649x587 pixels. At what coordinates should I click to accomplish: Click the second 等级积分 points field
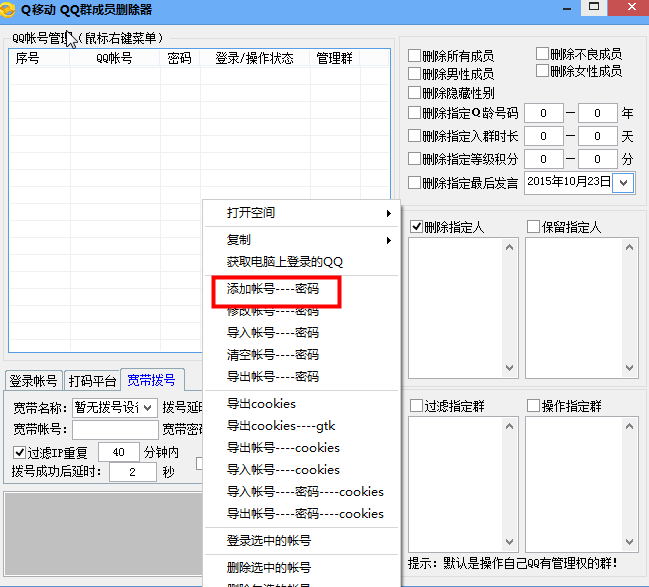pos(597,159)
